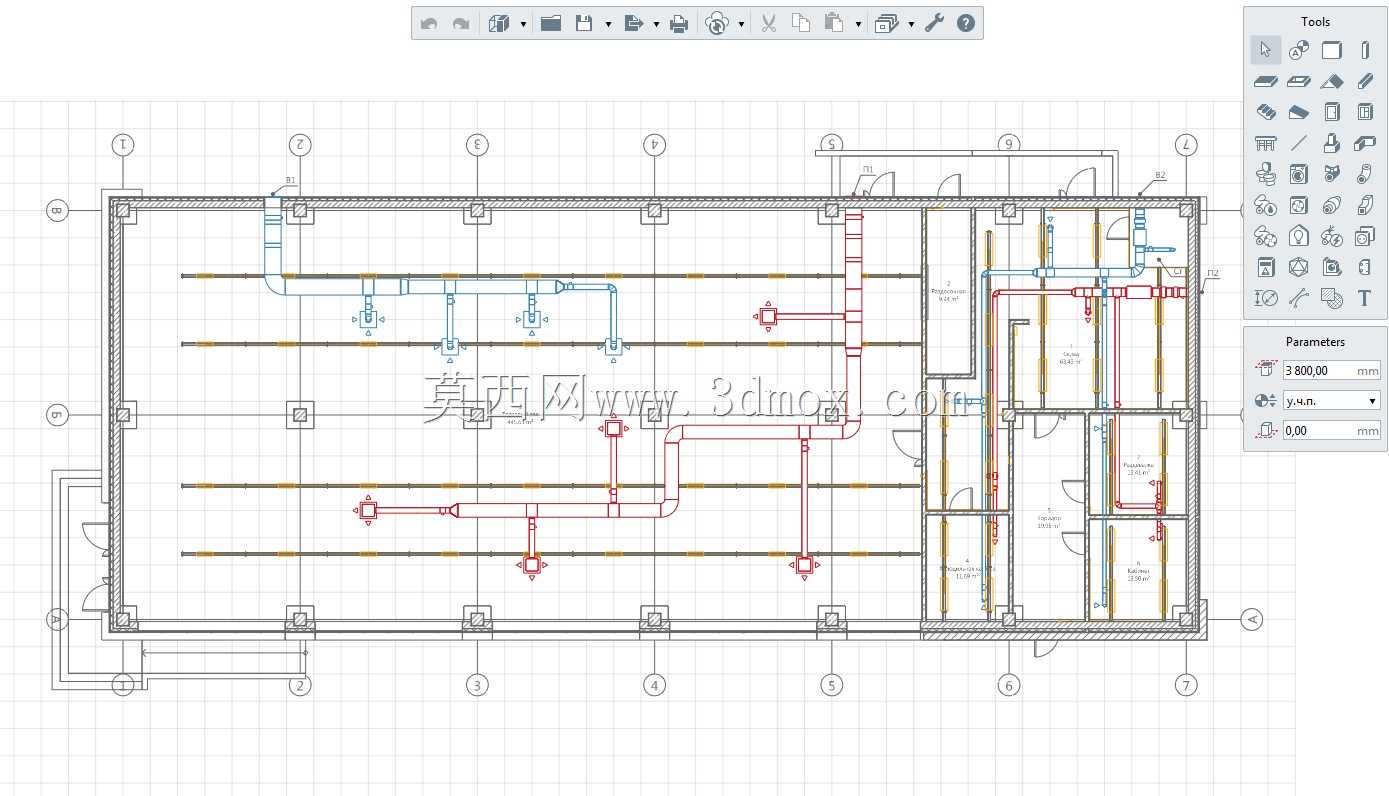
Task: Pick the Door tool
Action: 1331,112
